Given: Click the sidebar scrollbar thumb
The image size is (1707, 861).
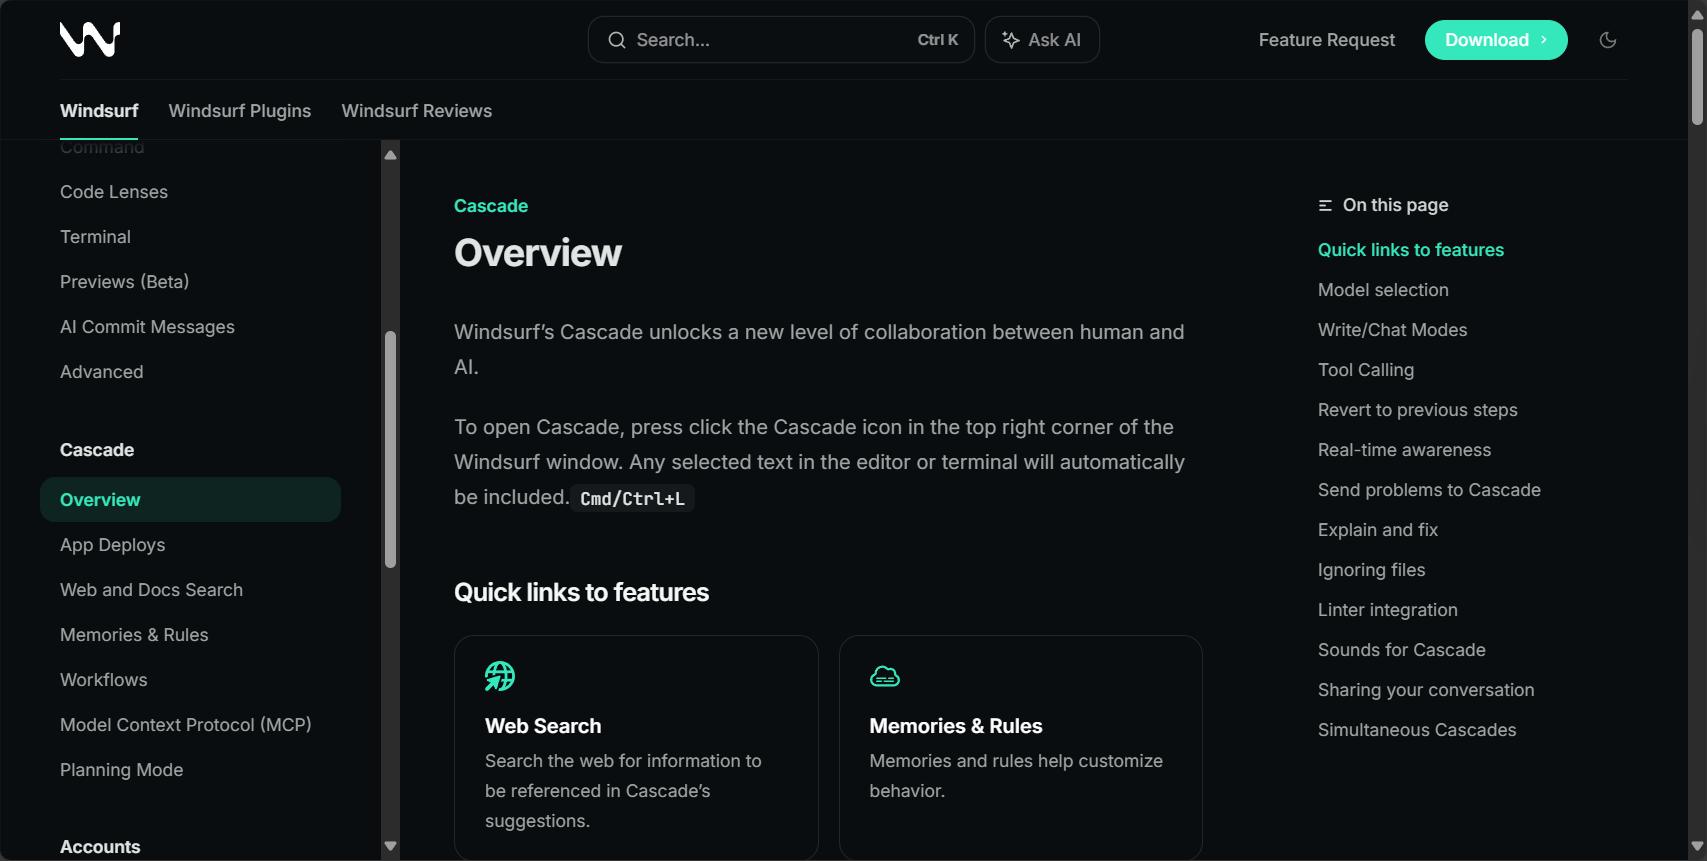Looking at the screenshot, I should tap(391, 449).
